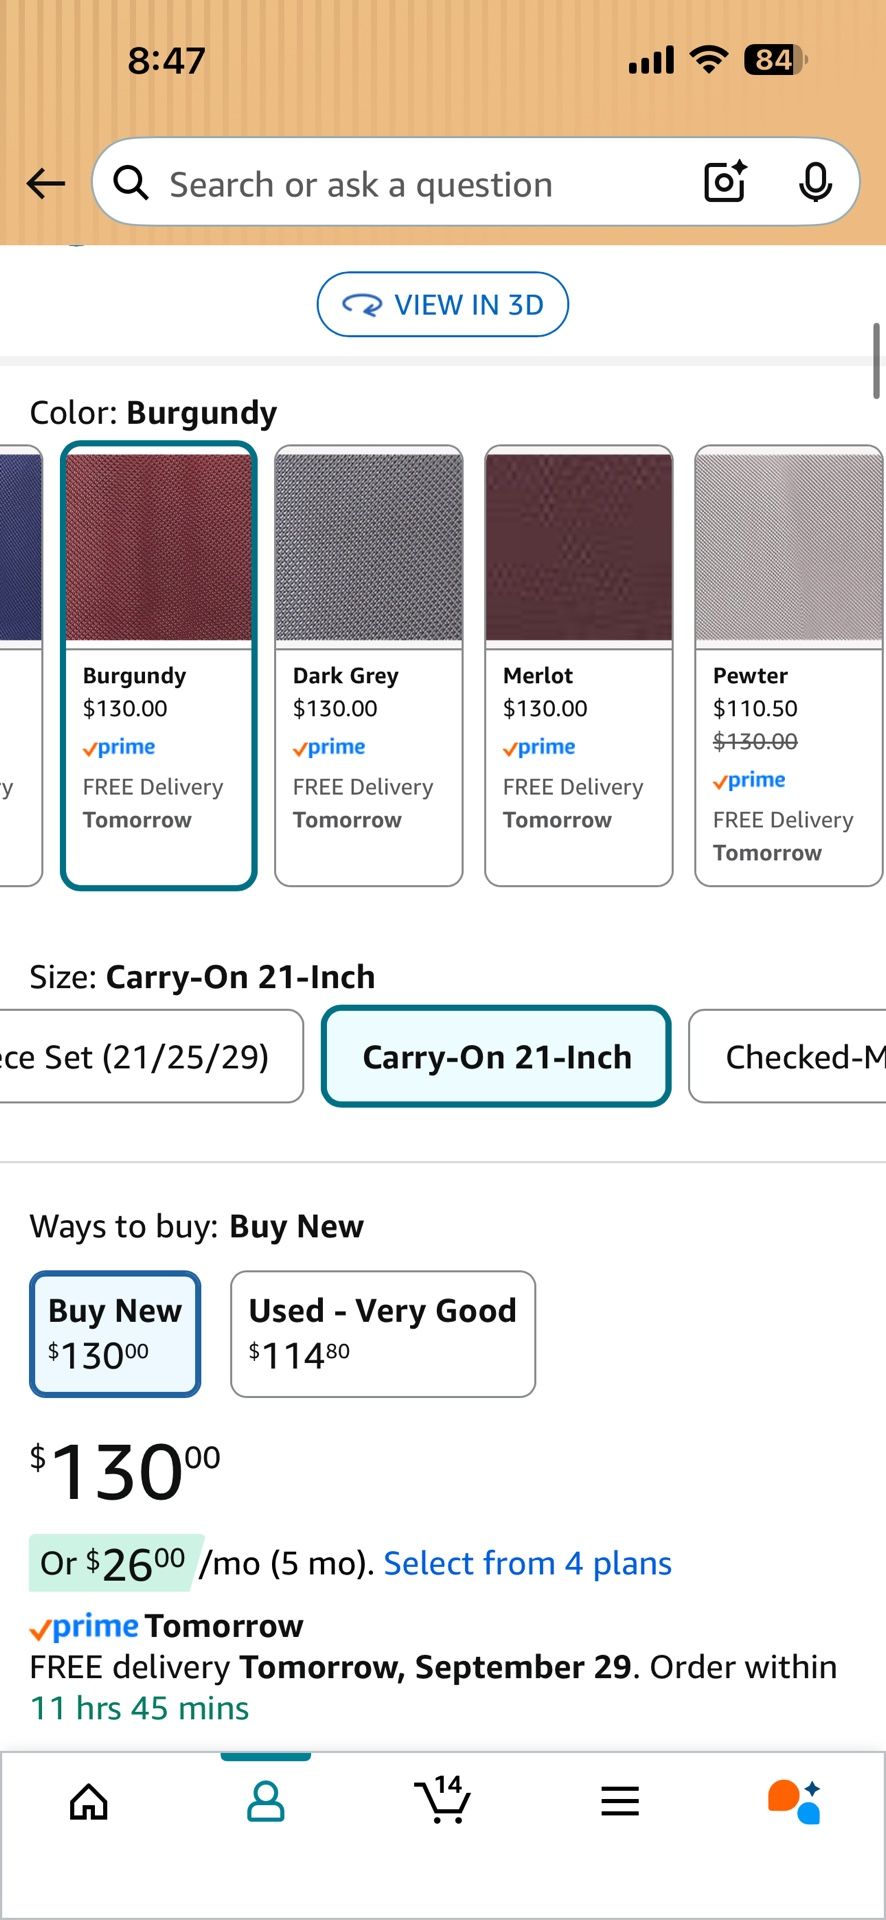Choose the Dark Grey color swatch
The height and width of the screenshot is (1920, 886).
[369, 665]
